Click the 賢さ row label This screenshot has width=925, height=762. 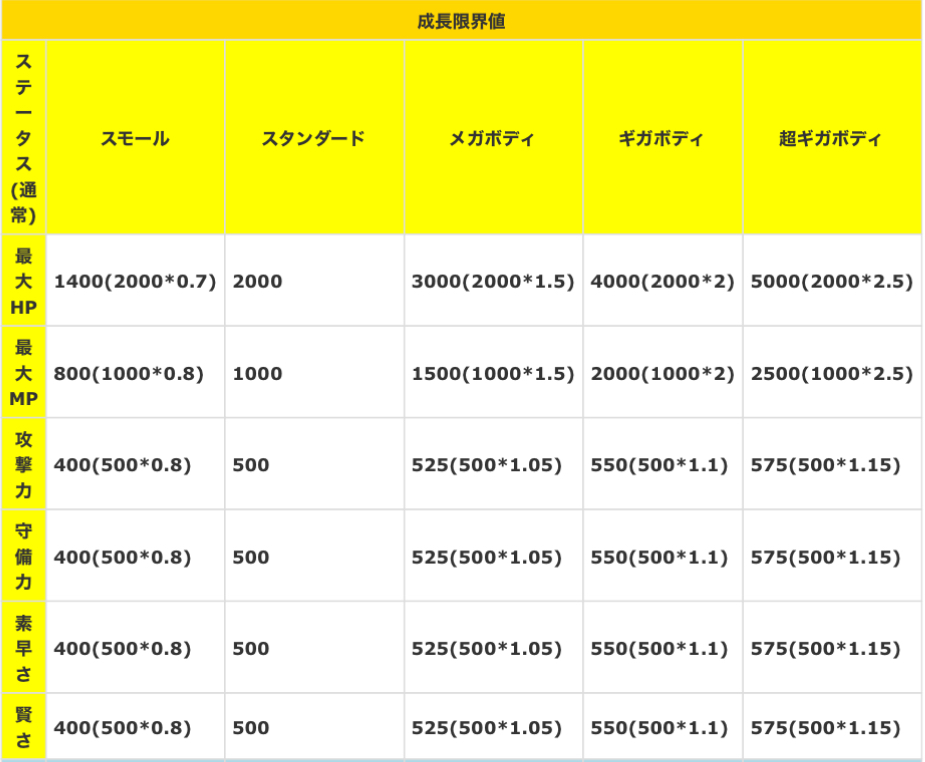[23, 727]
